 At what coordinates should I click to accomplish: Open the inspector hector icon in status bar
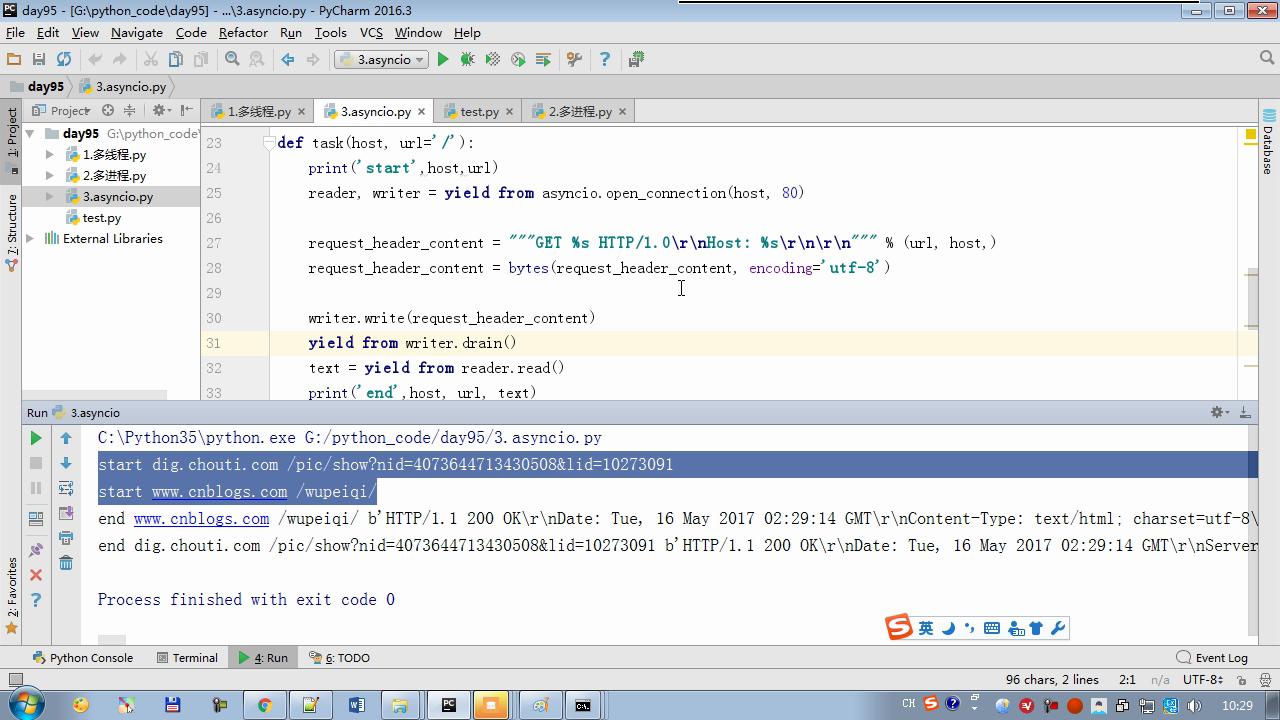click(x=1264, y=679)
